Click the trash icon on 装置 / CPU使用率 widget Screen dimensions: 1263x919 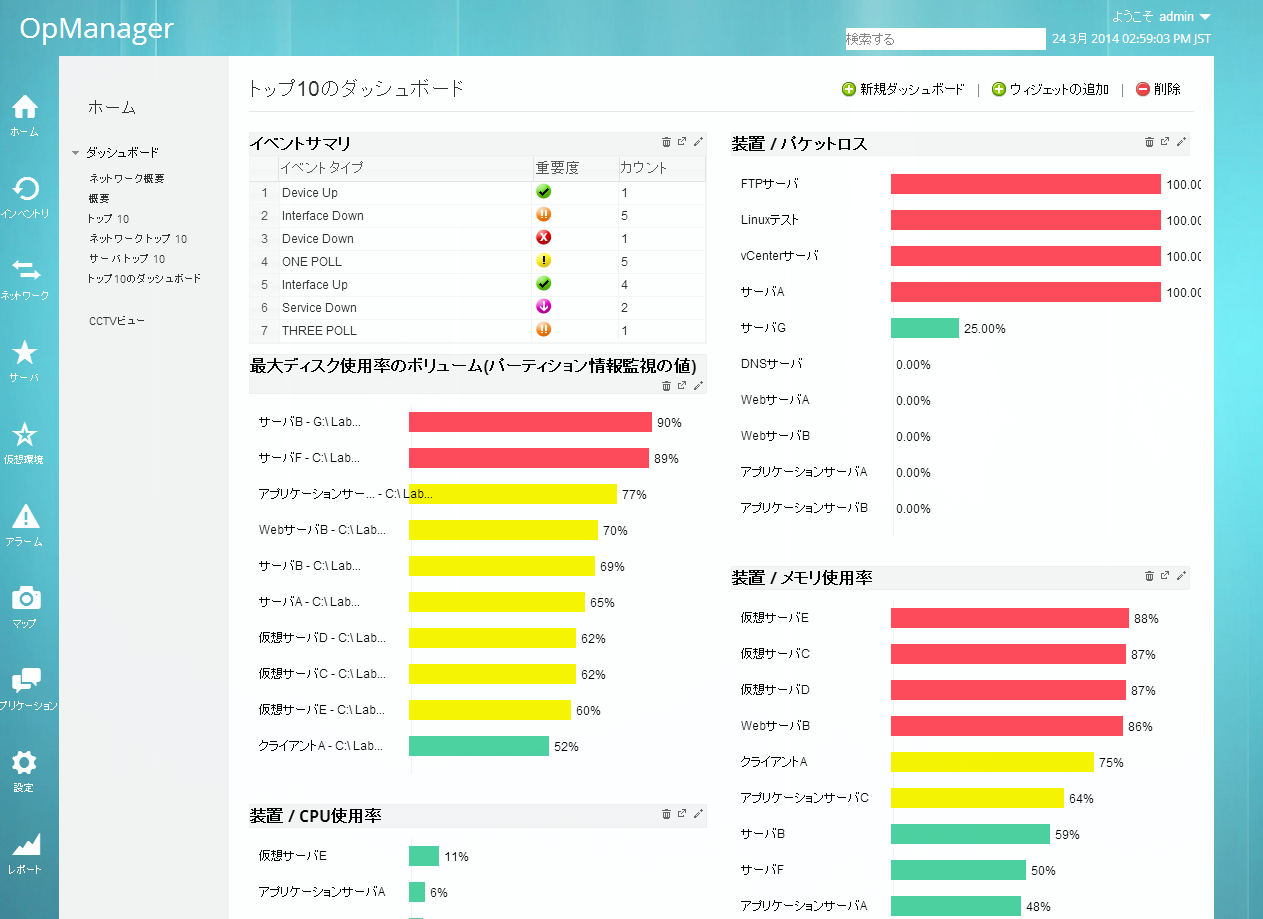666,814
